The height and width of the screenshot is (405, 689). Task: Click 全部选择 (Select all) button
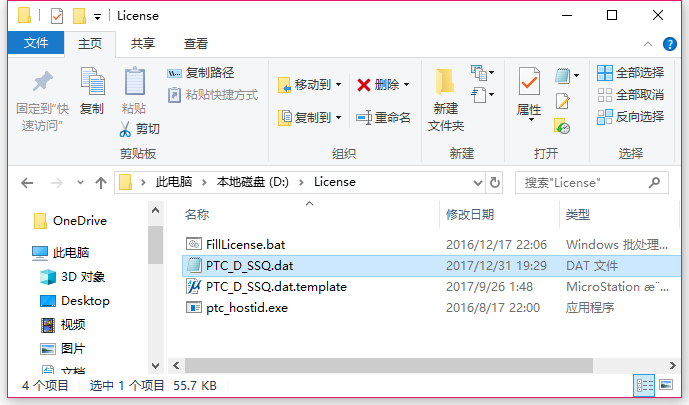tap(631, 73)
